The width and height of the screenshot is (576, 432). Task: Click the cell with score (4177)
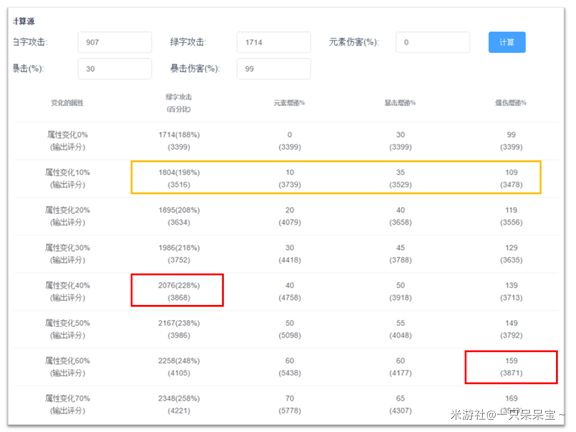[400, 367]
